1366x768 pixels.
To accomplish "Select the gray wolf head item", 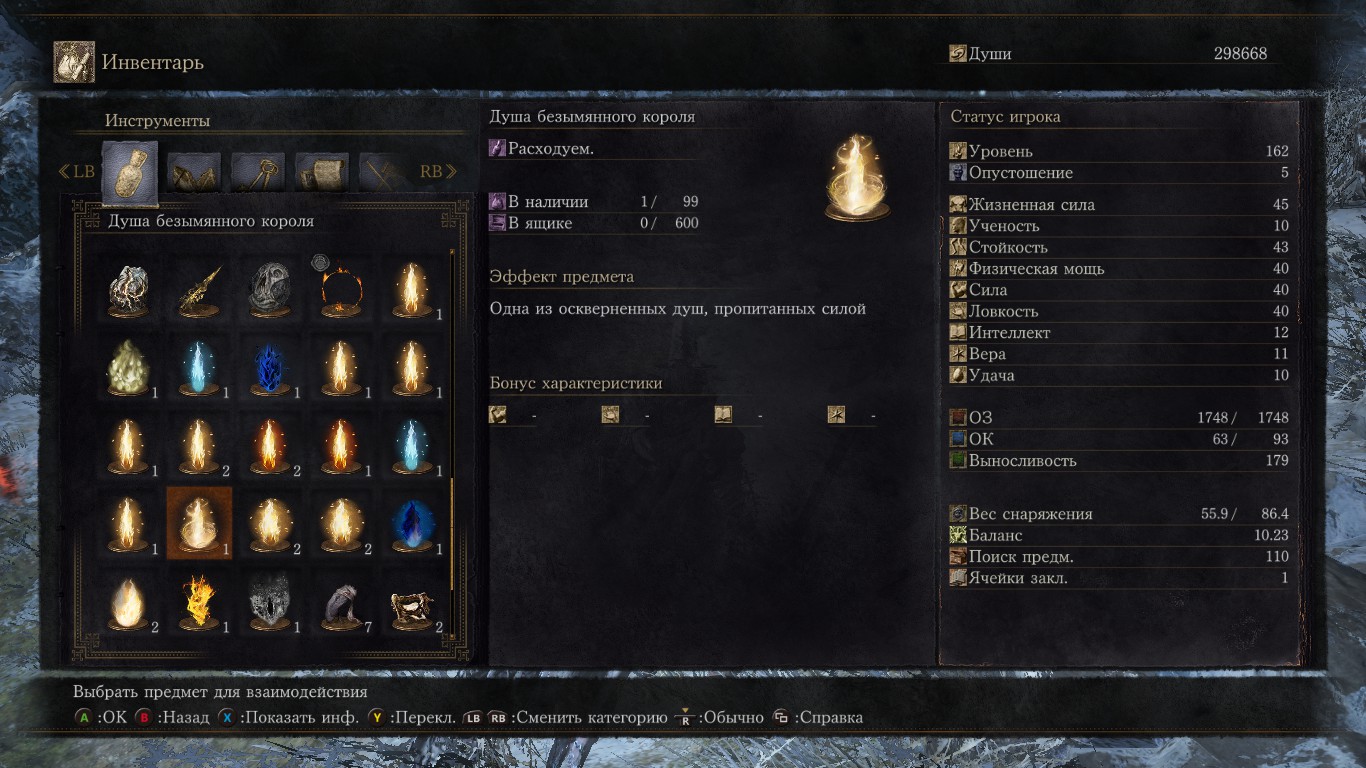I will [270, 600].
